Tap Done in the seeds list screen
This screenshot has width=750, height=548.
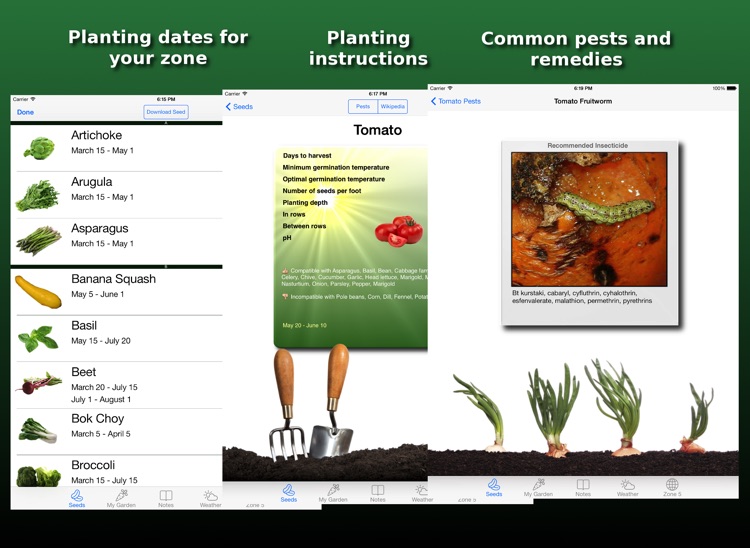[x=25, y=112]
